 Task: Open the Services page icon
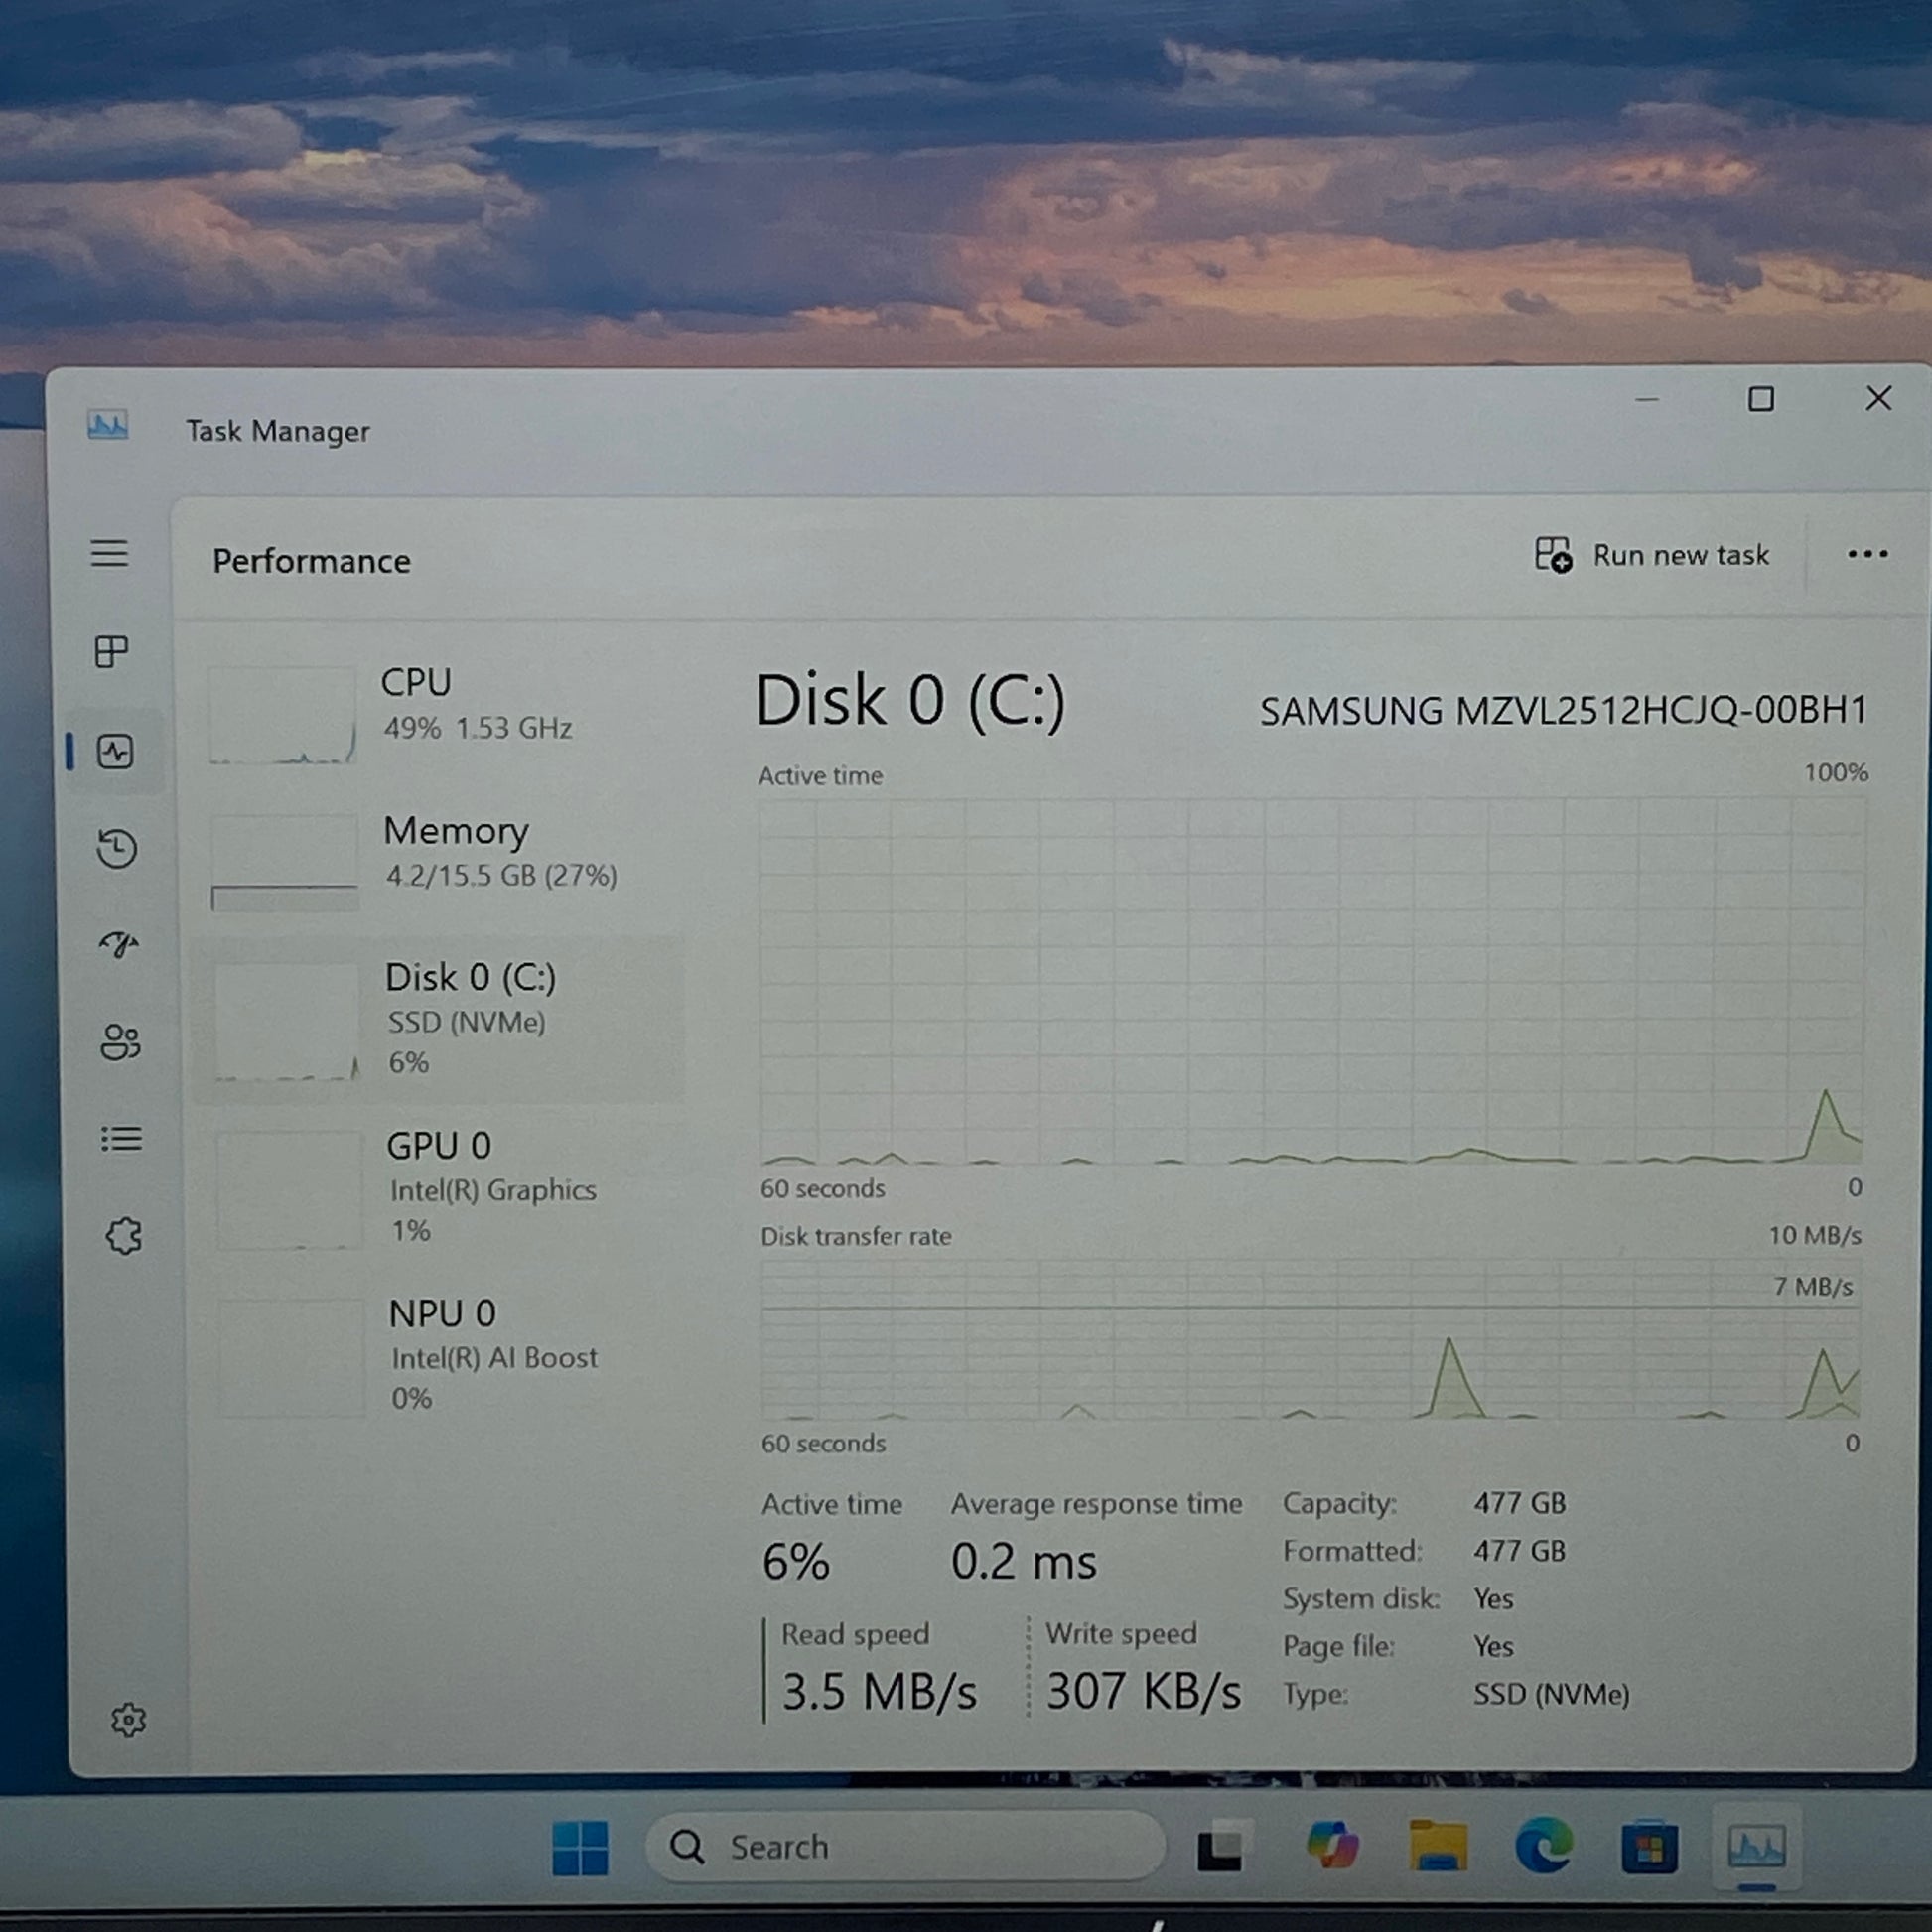pos(124,1236)
